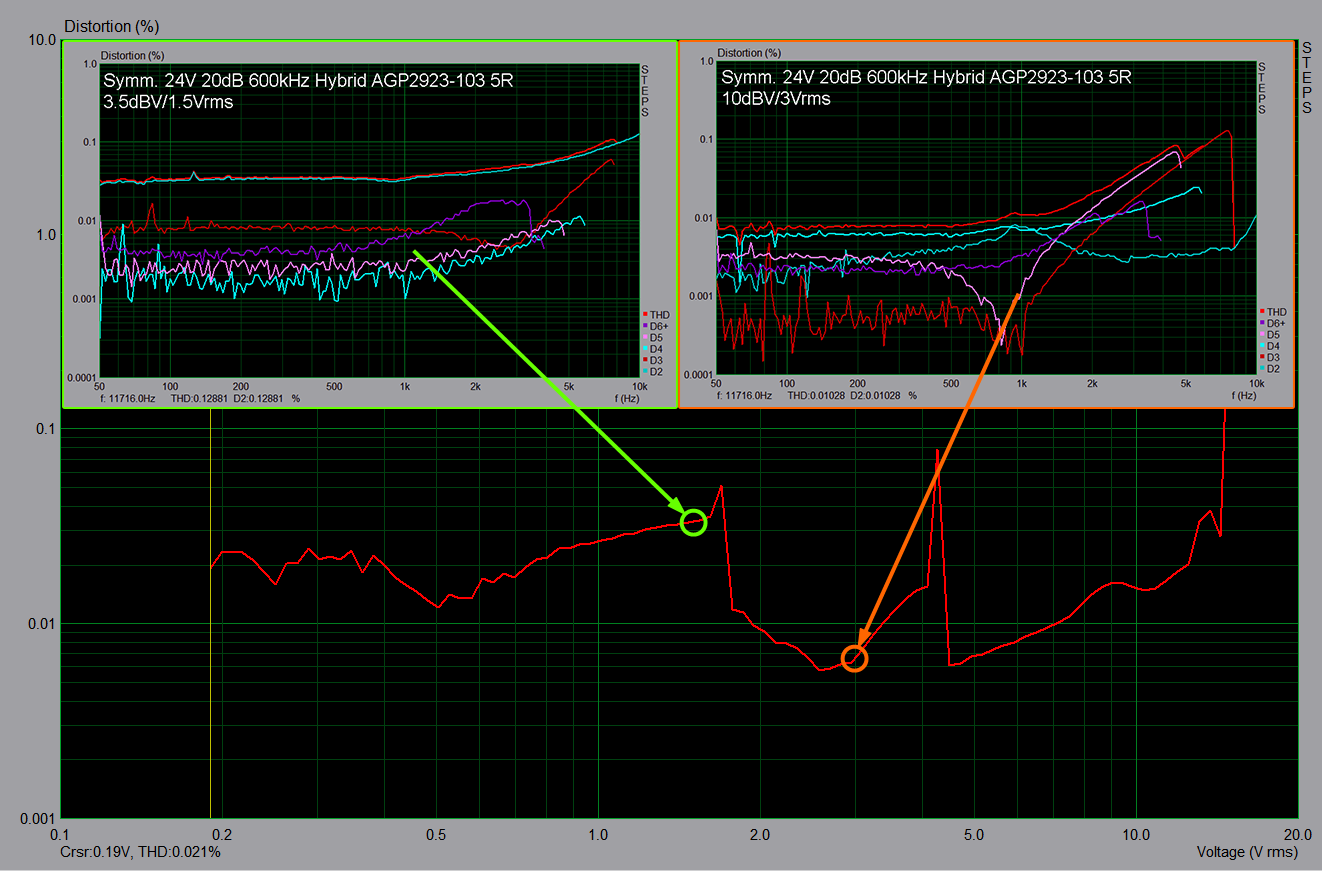Click the purple D6+ legend square in right inset
The width and height of the screenshot is (1322, 871).
tap(1260, 323)
